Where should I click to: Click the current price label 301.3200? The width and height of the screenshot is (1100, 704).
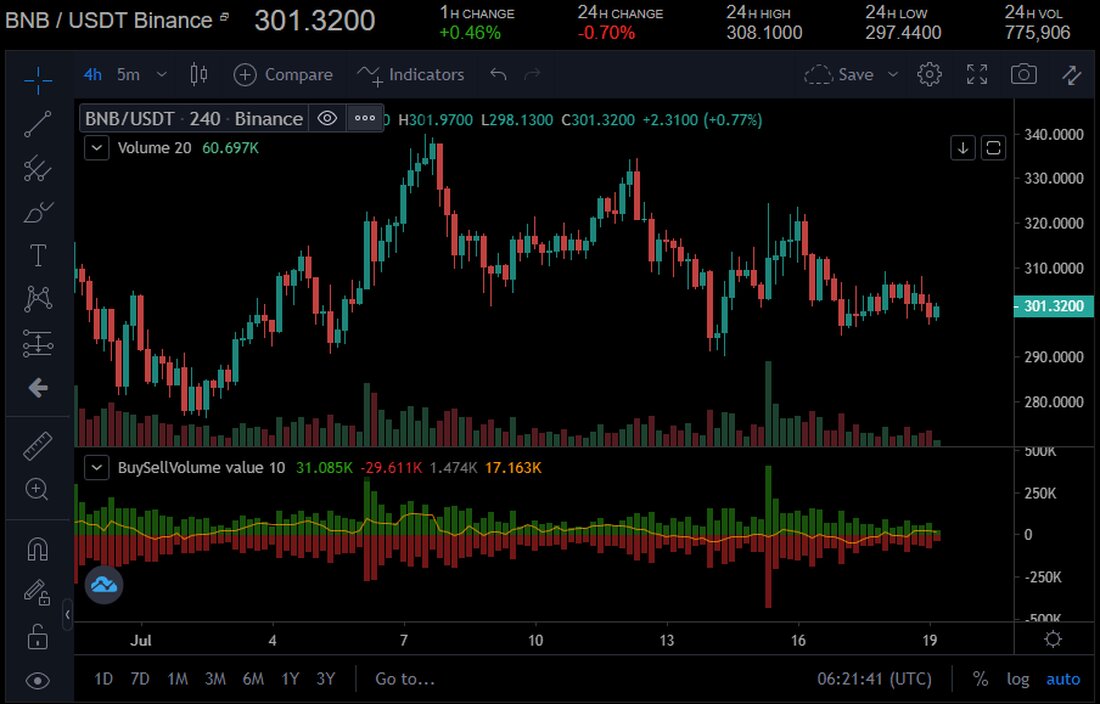1054,306
